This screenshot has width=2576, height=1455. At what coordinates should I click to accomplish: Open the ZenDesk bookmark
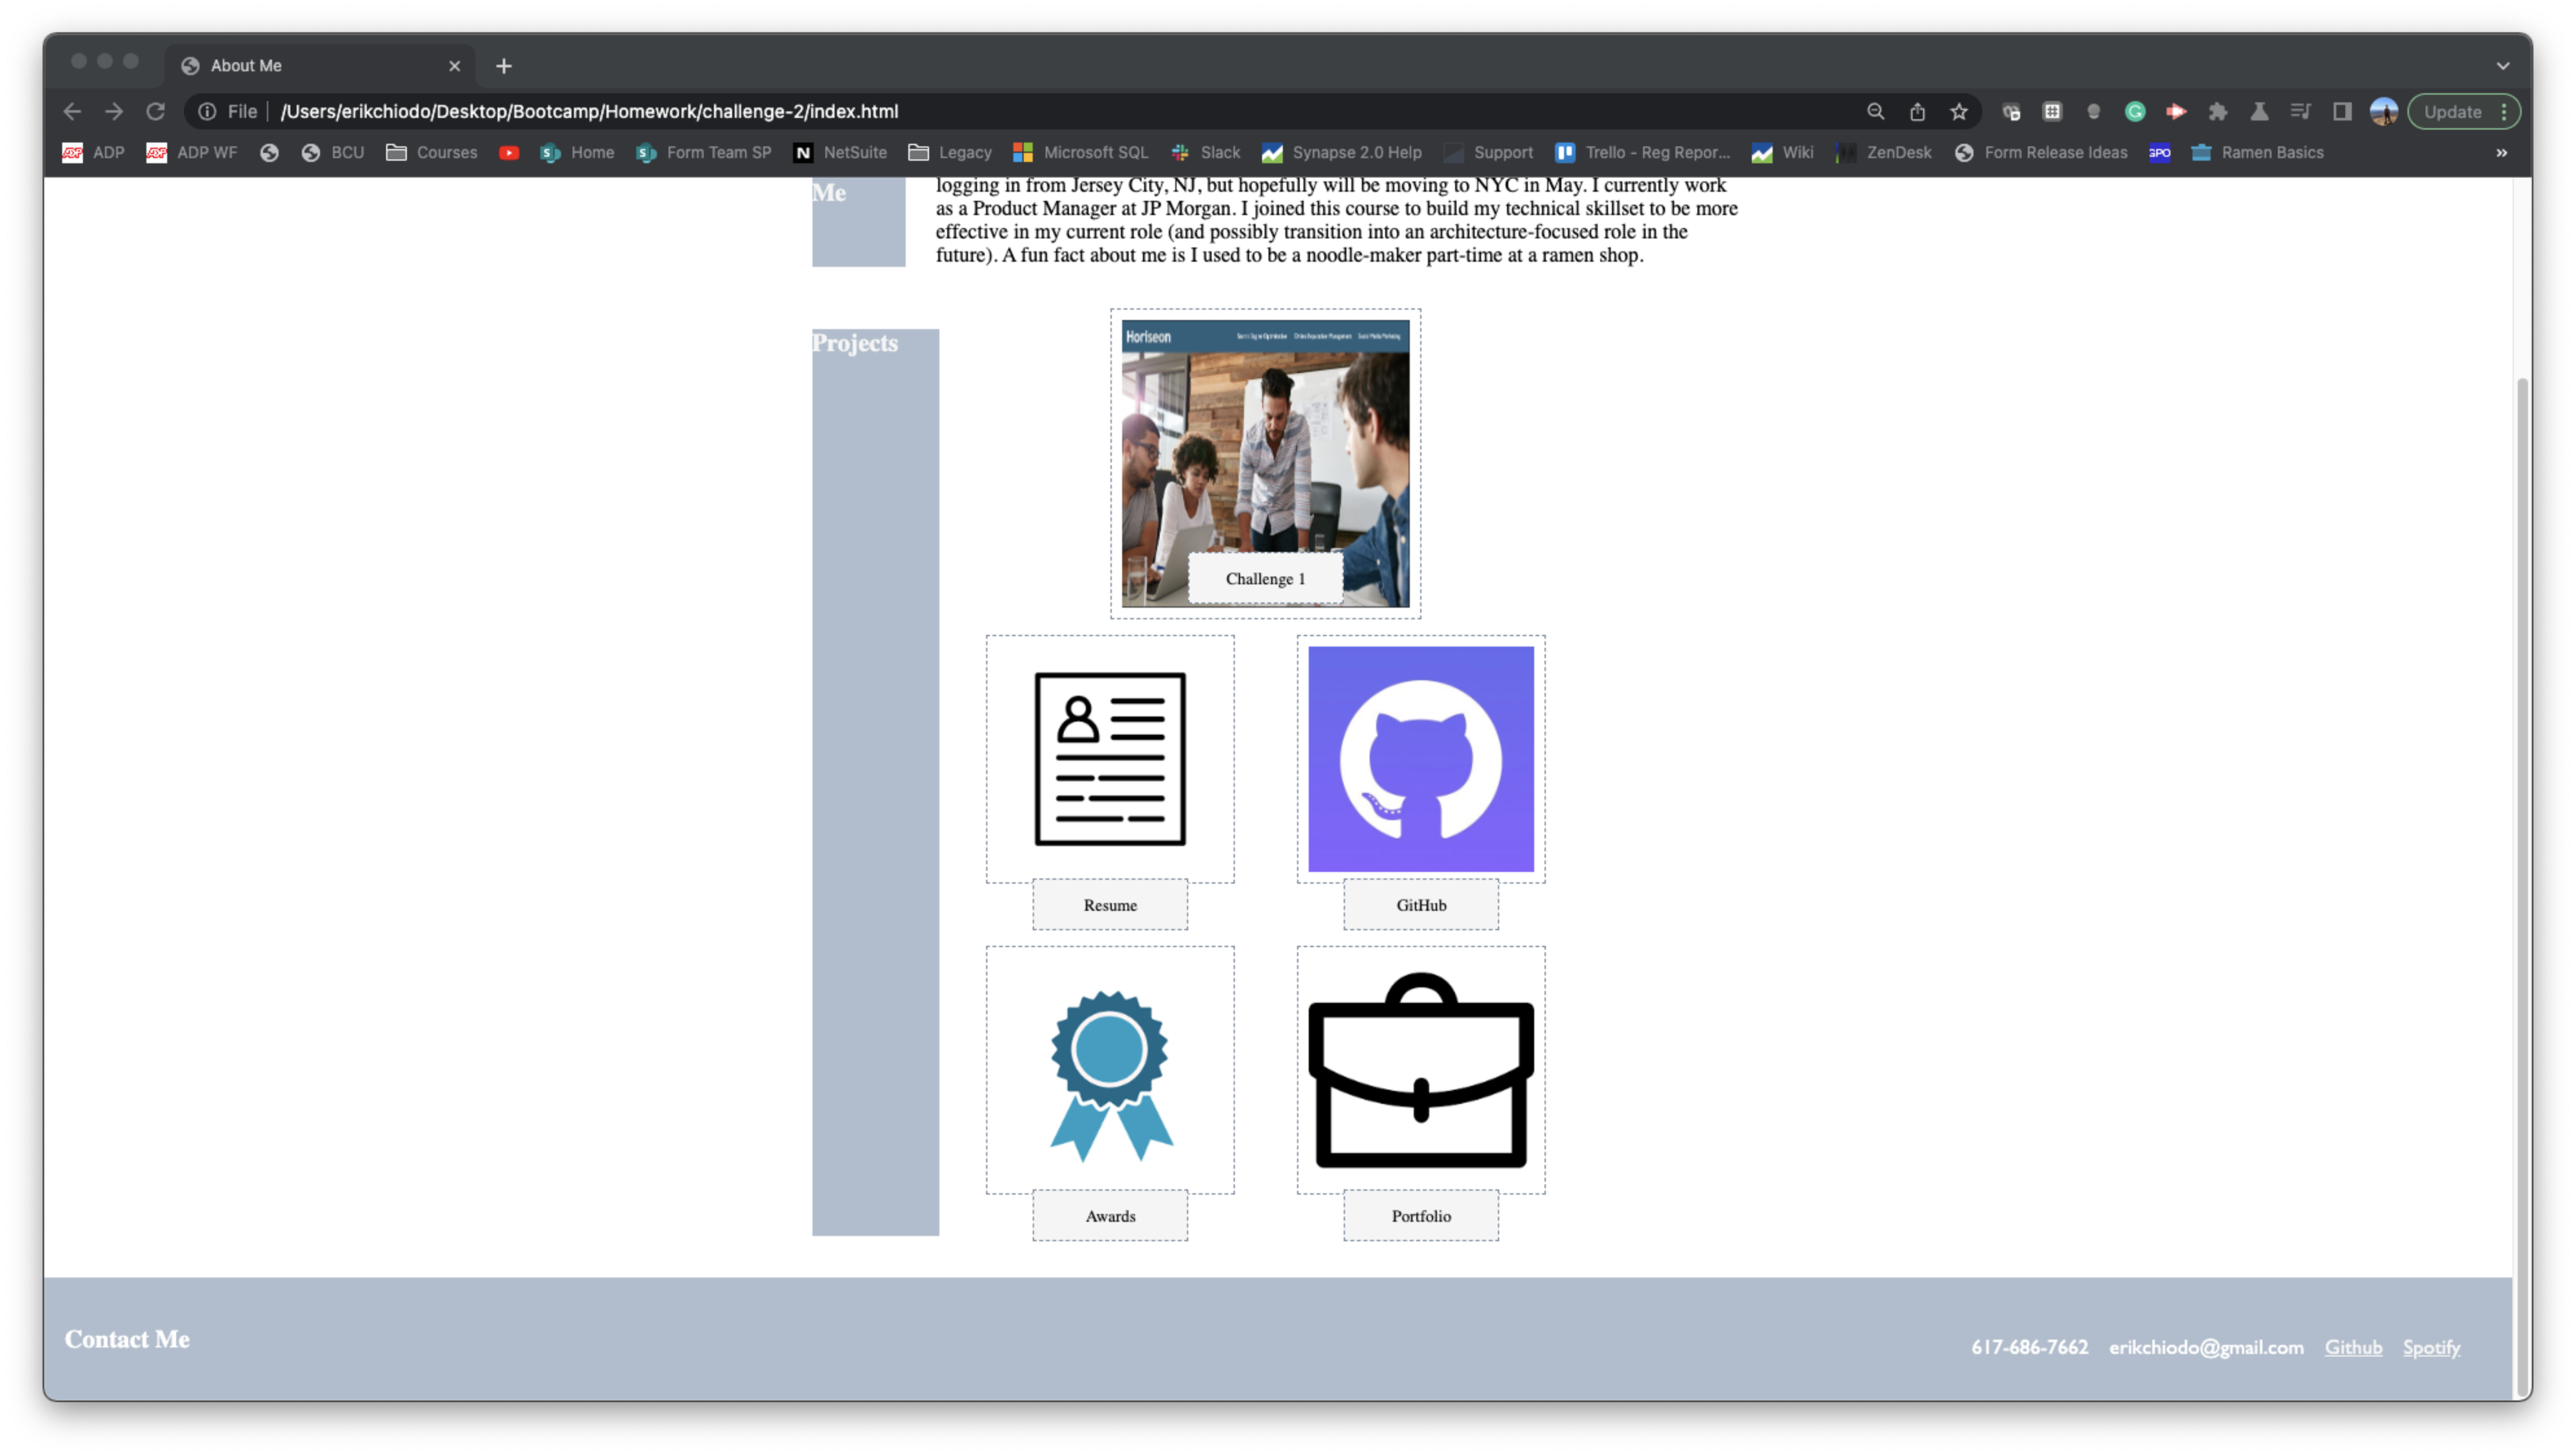[1884, 153]
